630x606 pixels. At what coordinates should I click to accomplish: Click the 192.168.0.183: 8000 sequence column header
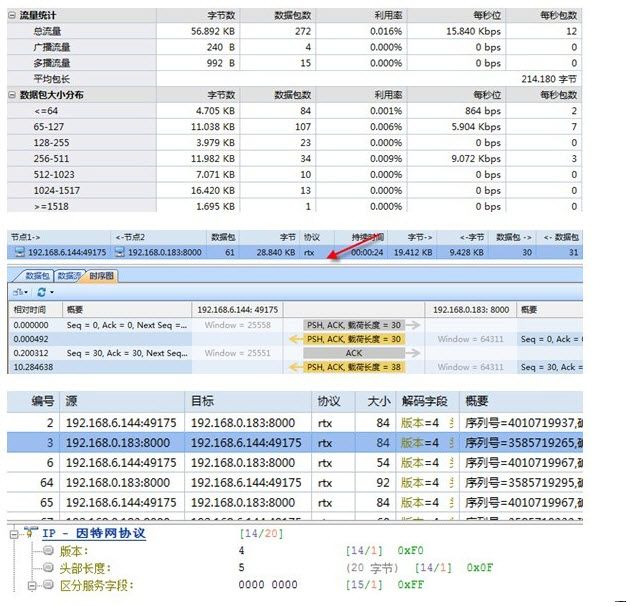(x=471, y=310)
